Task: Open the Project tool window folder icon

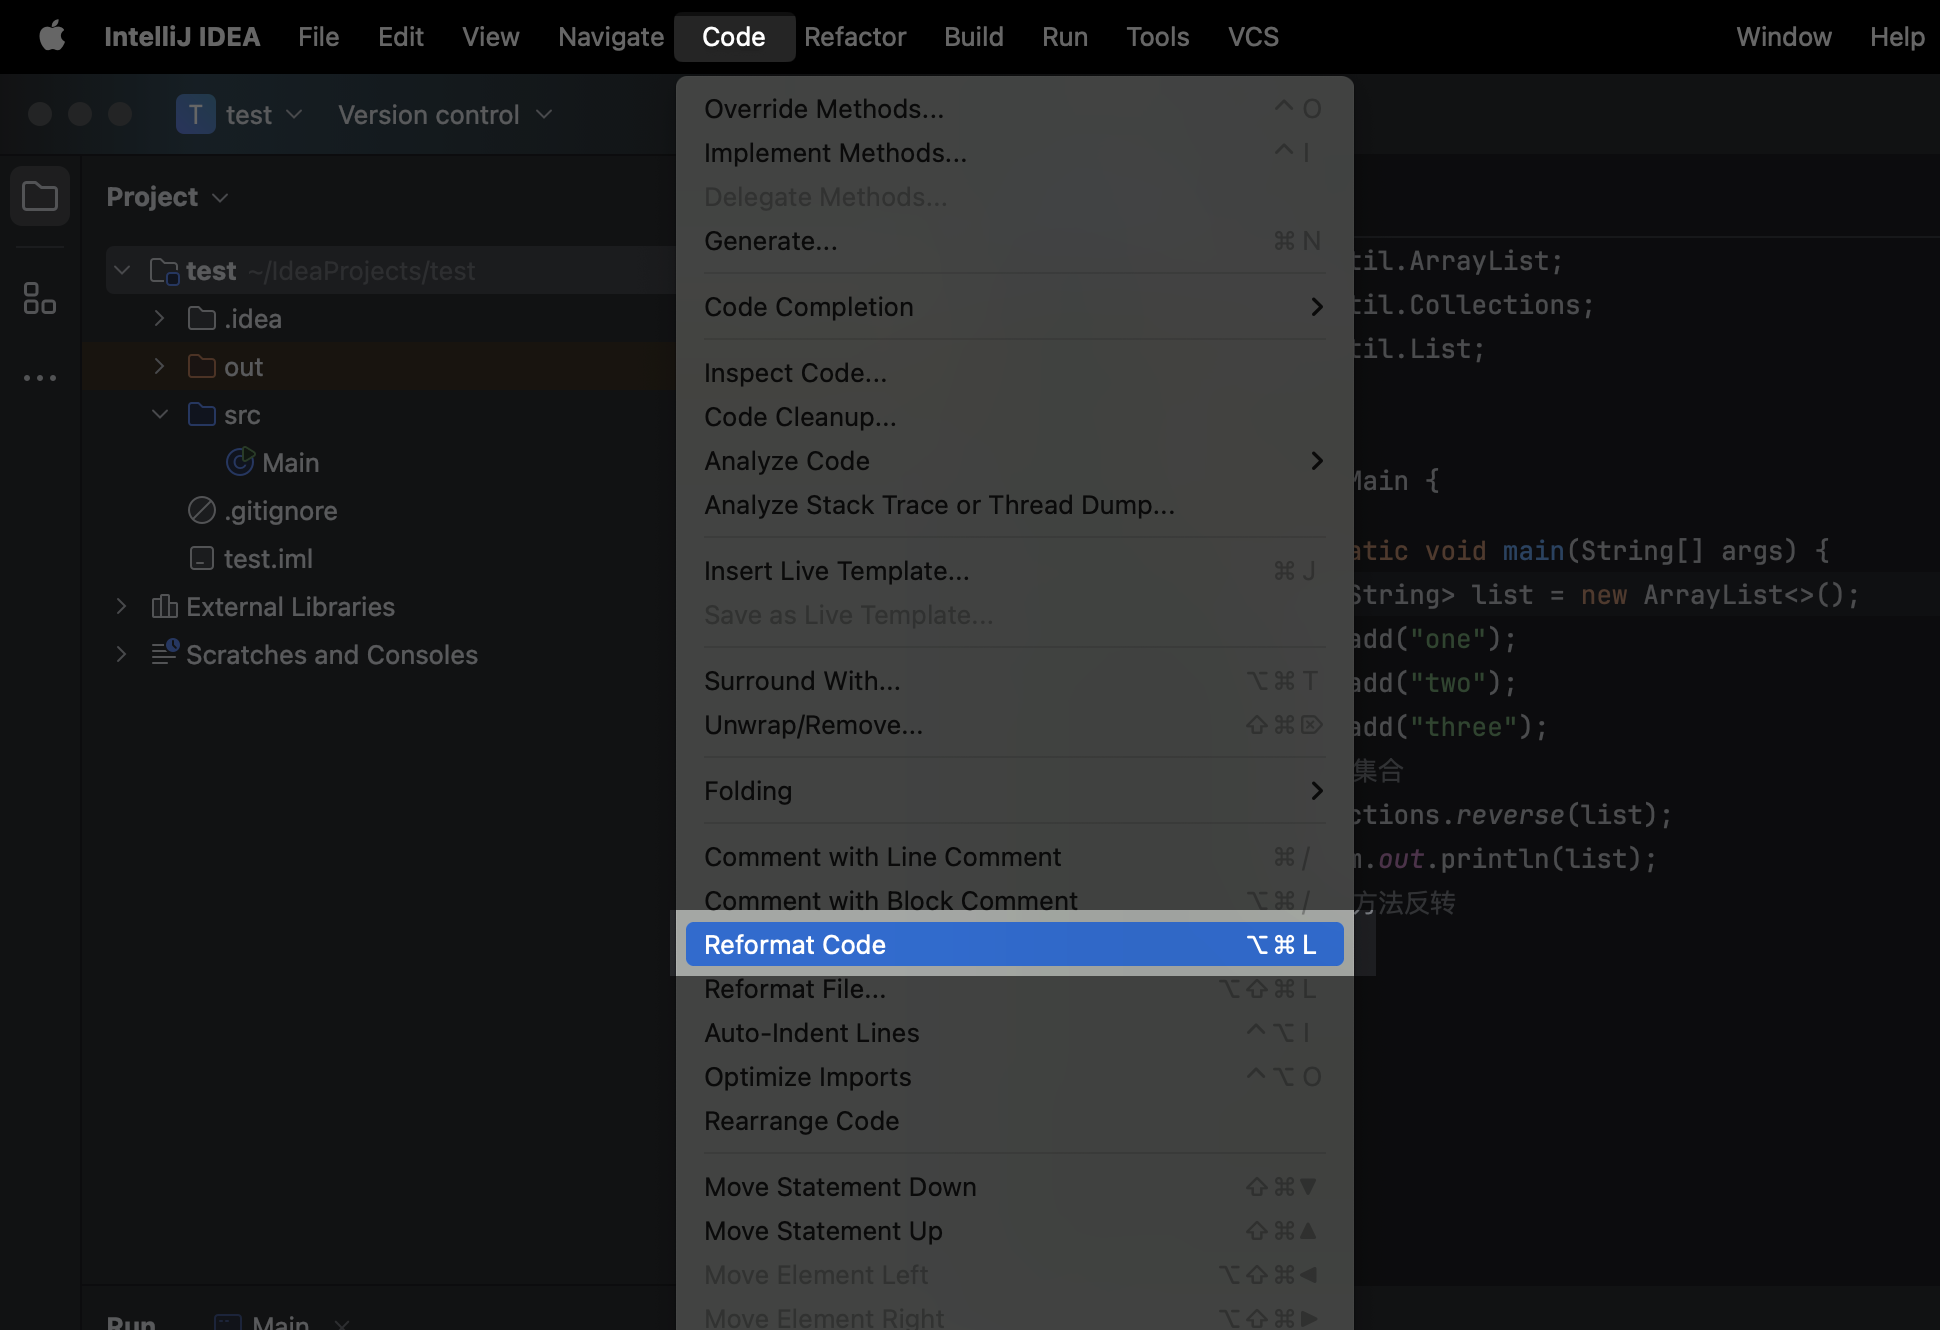Action: click(x=40, y=196)
